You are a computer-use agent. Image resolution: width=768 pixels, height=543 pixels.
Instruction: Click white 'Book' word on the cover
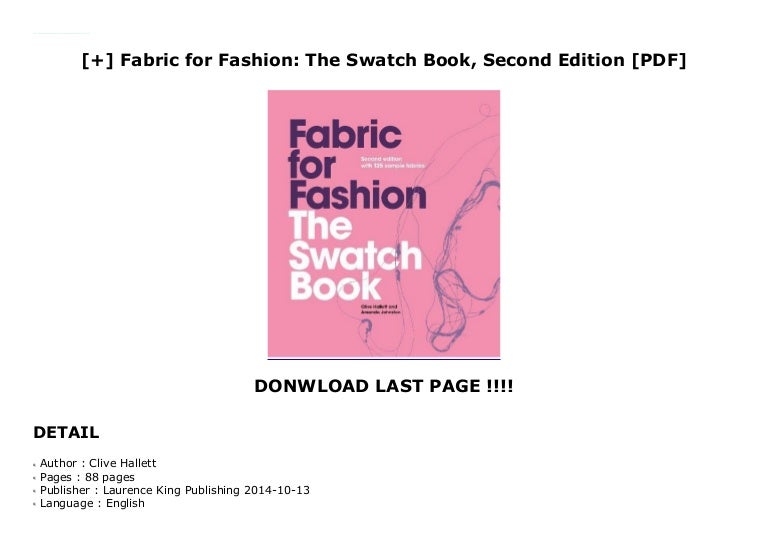[336, 285]
